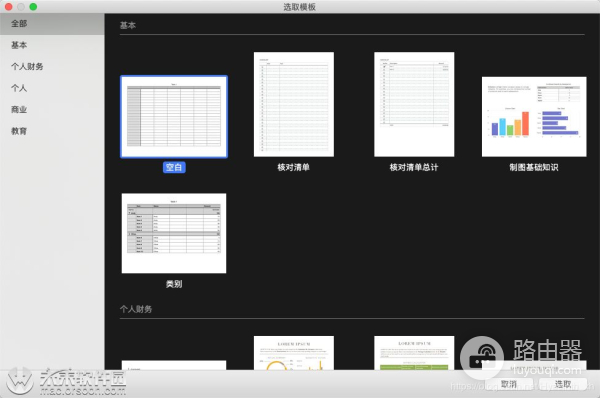Choose the 个人 sidebar category
Screen dimensions: 600x398
[x=52, y=88]
